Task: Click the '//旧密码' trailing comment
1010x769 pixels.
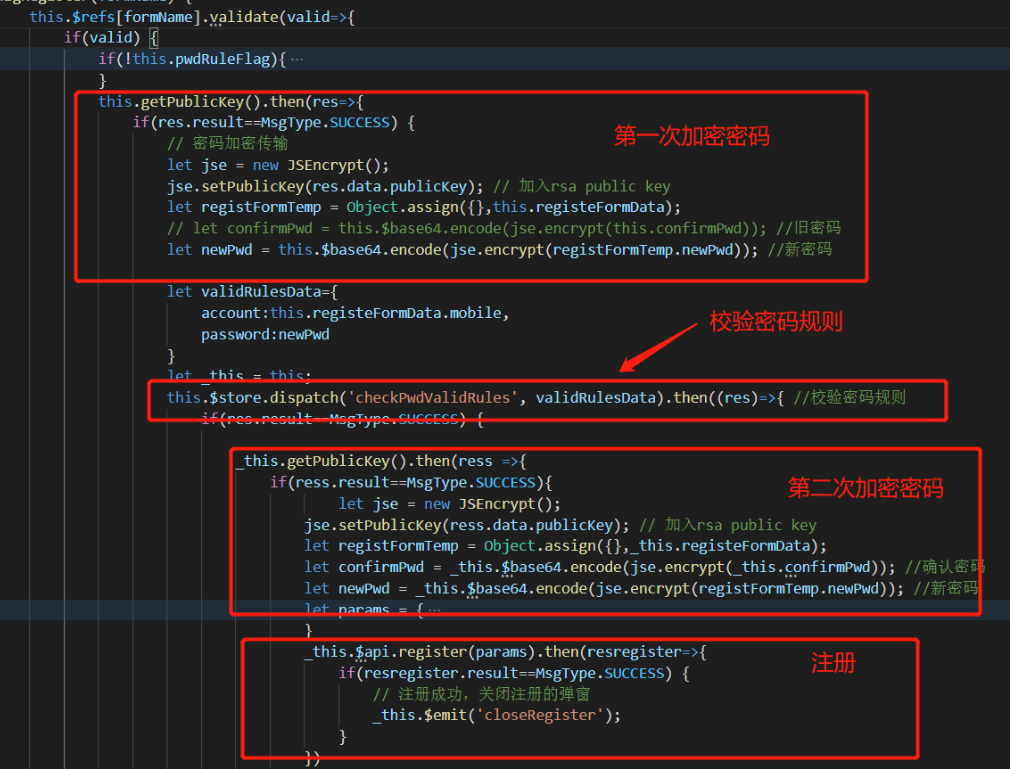Action: coord(808,228)
